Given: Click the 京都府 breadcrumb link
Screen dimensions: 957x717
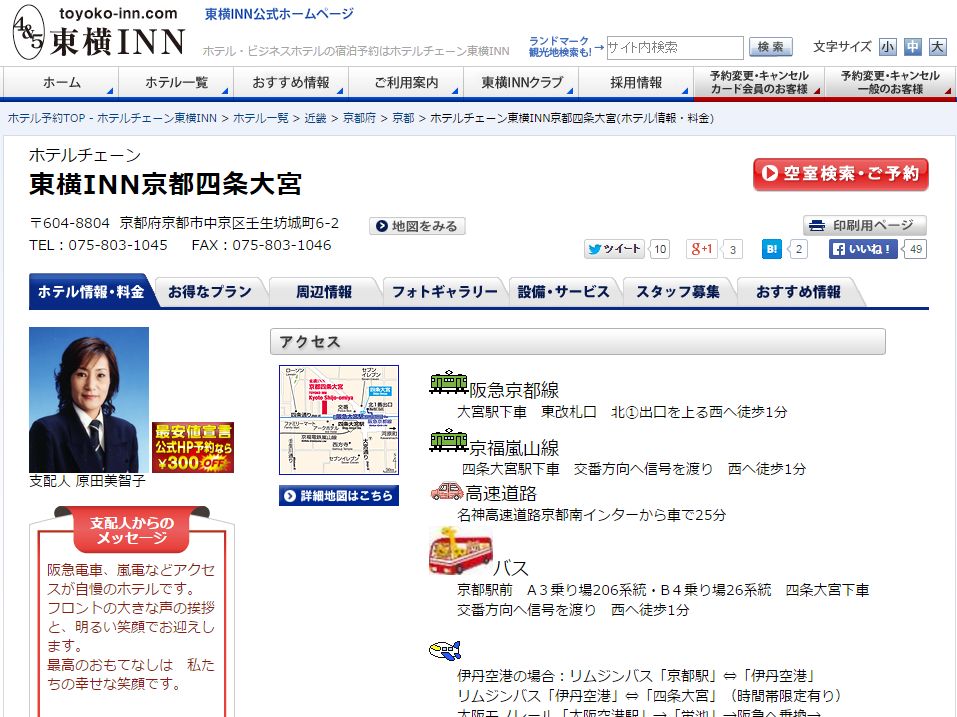Looking at the screenshot, I should click(x=359, y=118).
